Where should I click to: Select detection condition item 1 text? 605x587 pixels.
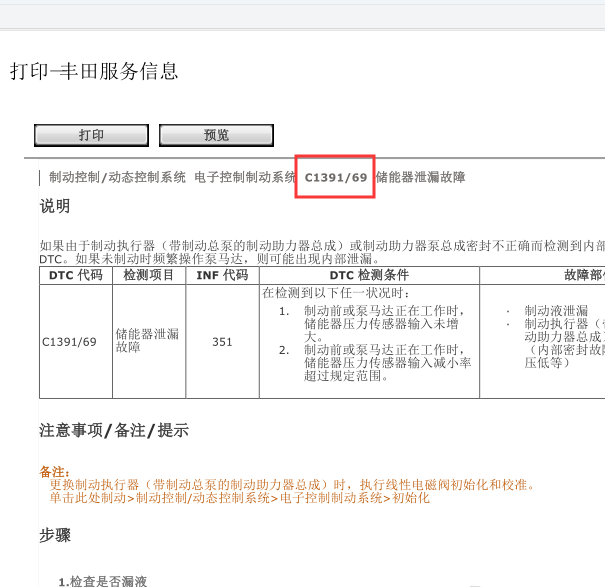click(x=384, y=324)
